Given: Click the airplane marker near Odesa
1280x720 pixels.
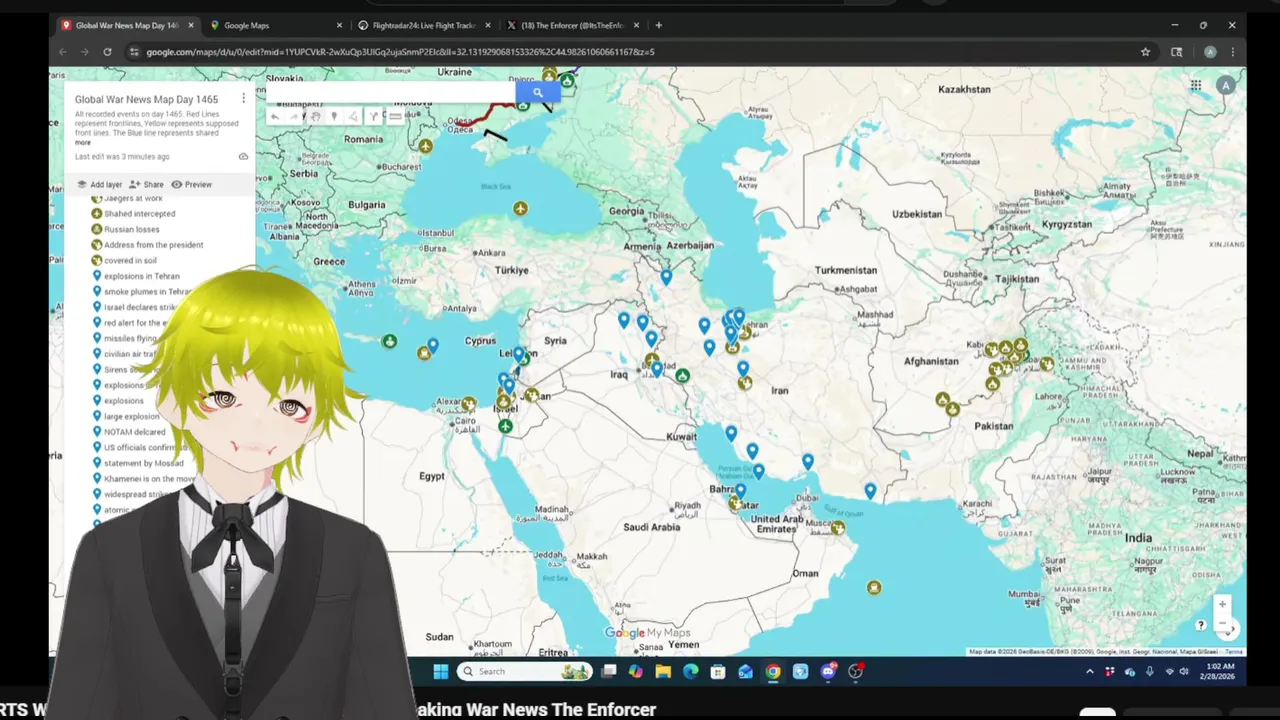Looking at the screenshot, I should pyautogui.click(x=426, y=146).
